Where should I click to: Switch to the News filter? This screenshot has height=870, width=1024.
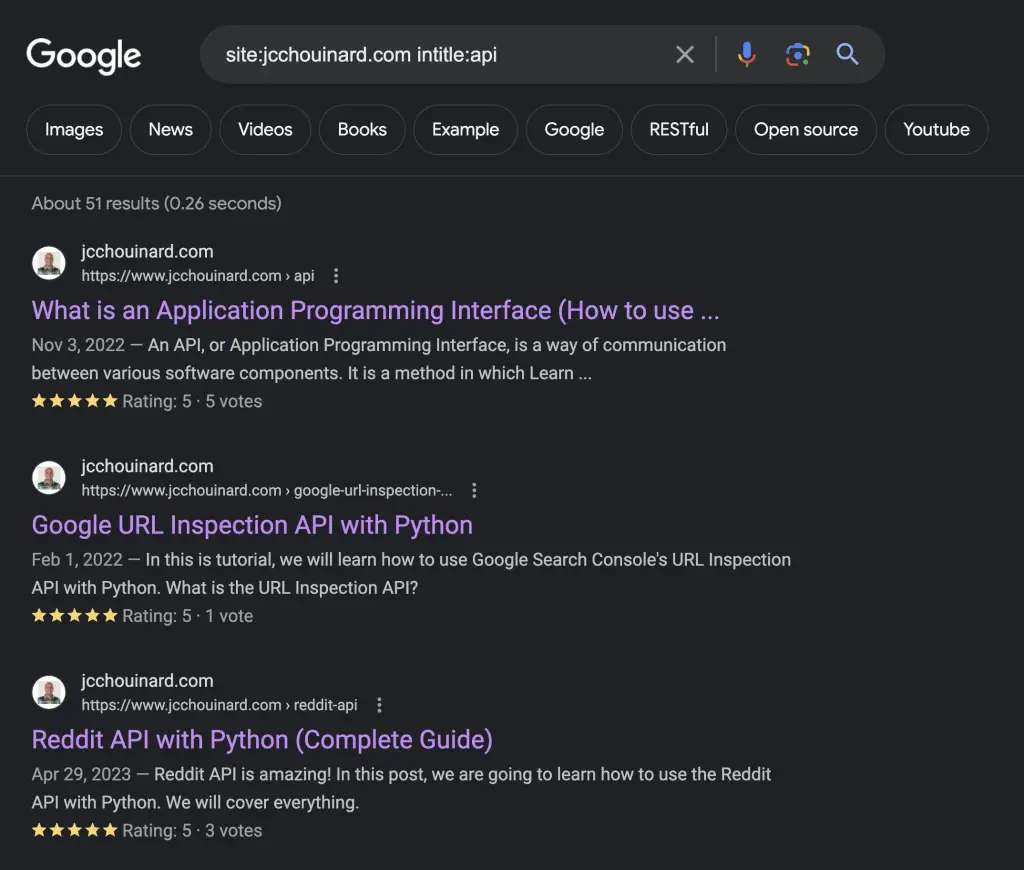click(170, 129)
